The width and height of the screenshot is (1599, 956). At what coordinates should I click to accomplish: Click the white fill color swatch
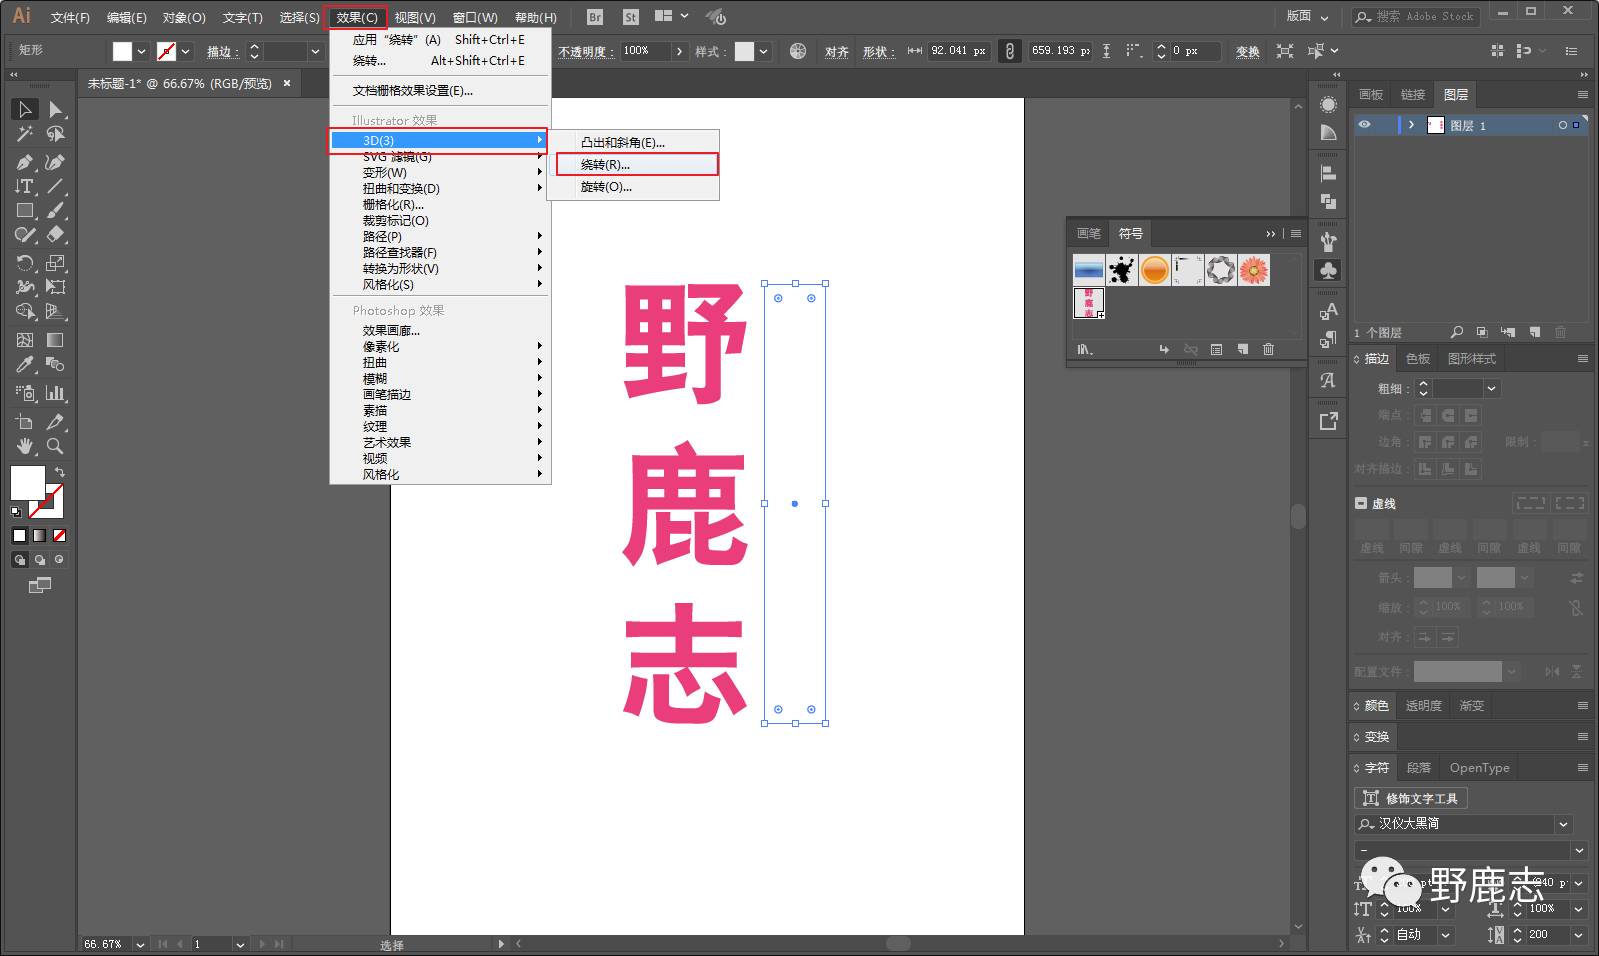[x=122, y=51]
